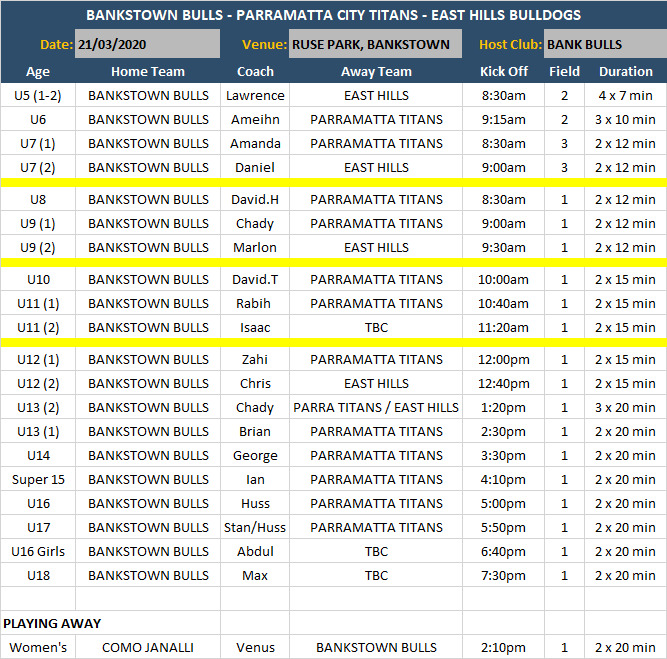Select coach cell Isaac
The height and width of the screenshot is (659, 667).
[x=255, y=327]
